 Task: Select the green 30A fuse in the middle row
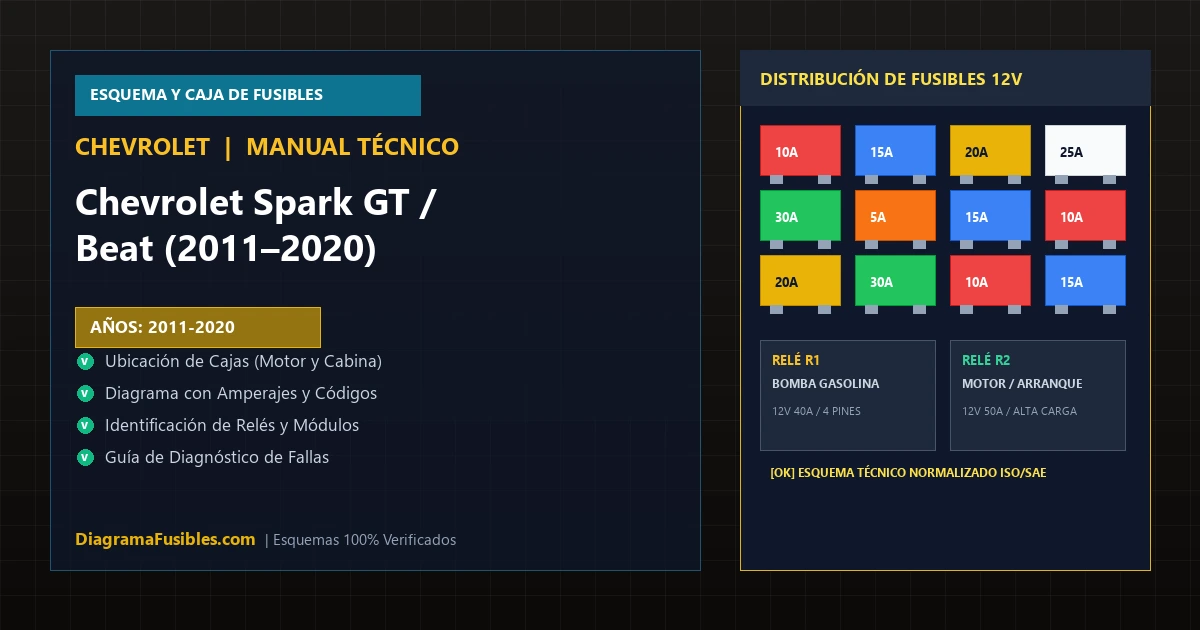coord(800,216)
